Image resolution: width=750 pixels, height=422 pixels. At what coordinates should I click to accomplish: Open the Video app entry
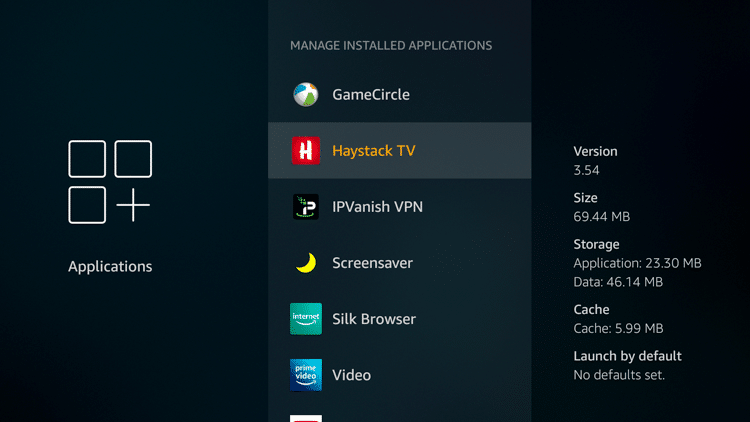pos(399,375)
